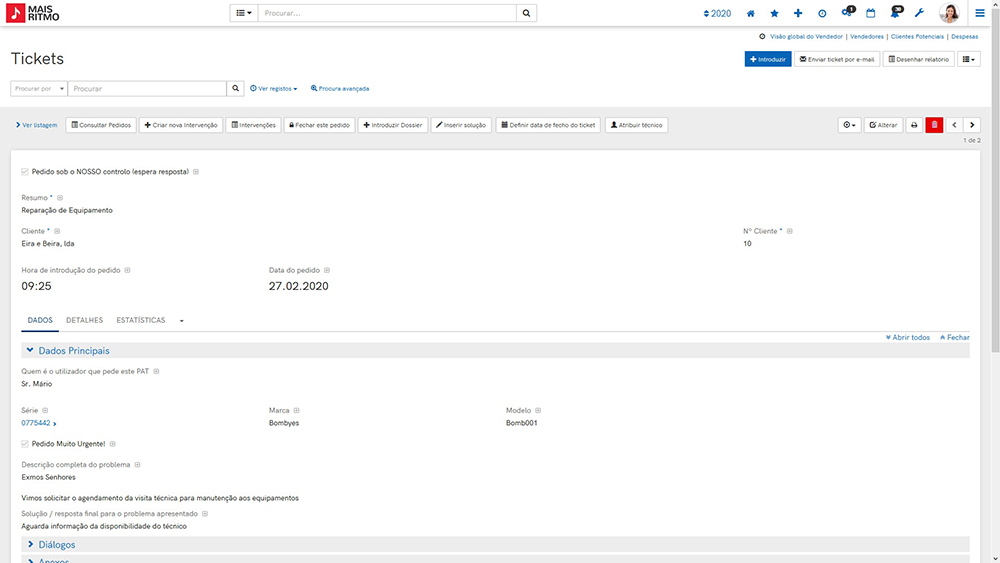Click the Alterar edit button
Screen dimensions: 1000x563
pos(883,125)
